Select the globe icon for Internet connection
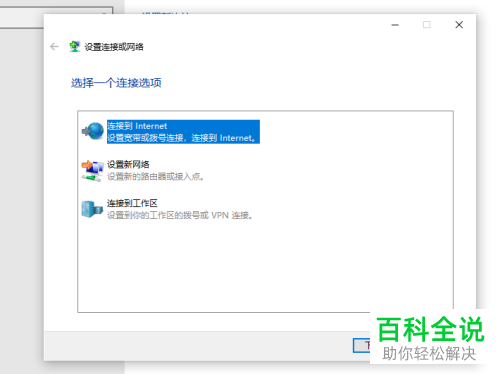Image resolution: width=500 pixels, height=374 pixels. (x=93, y=131)
